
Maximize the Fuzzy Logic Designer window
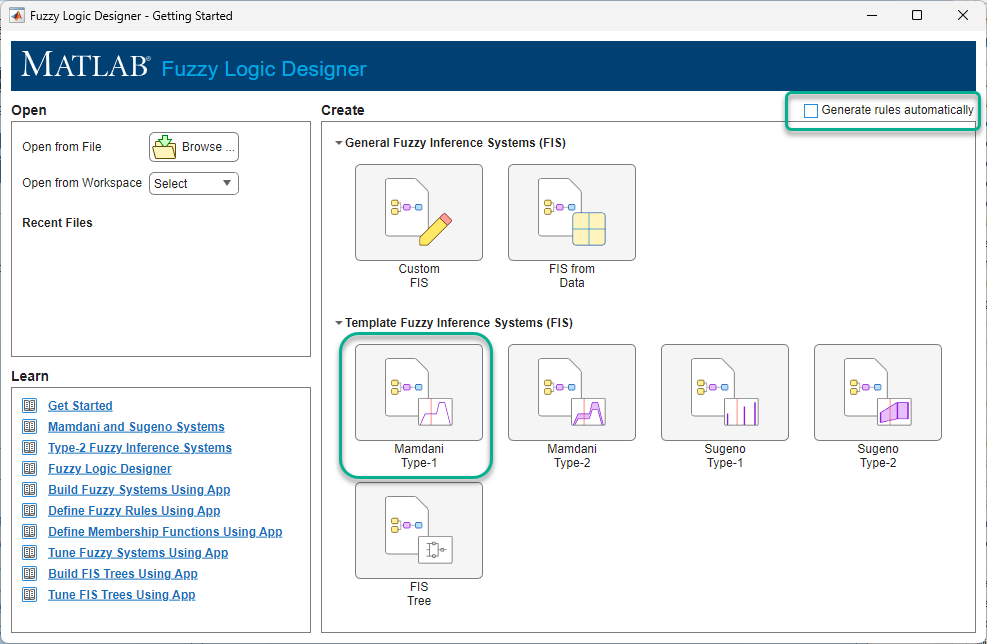point(917,15)
